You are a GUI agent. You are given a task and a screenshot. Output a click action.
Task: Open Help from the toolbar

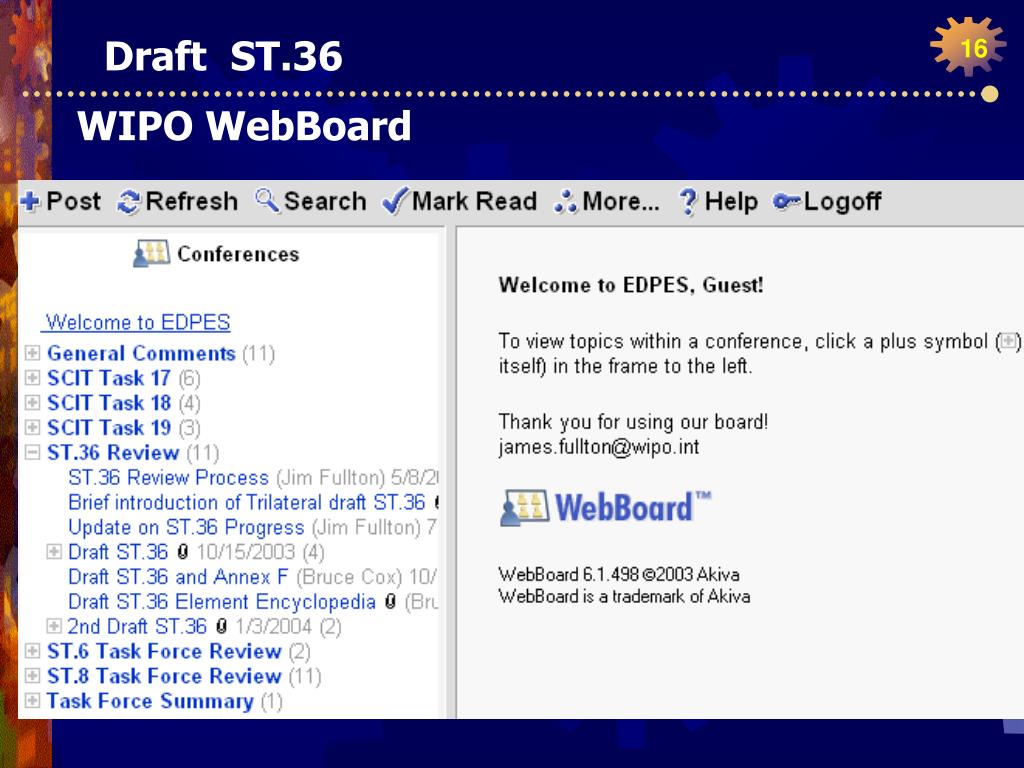[731, 201]
